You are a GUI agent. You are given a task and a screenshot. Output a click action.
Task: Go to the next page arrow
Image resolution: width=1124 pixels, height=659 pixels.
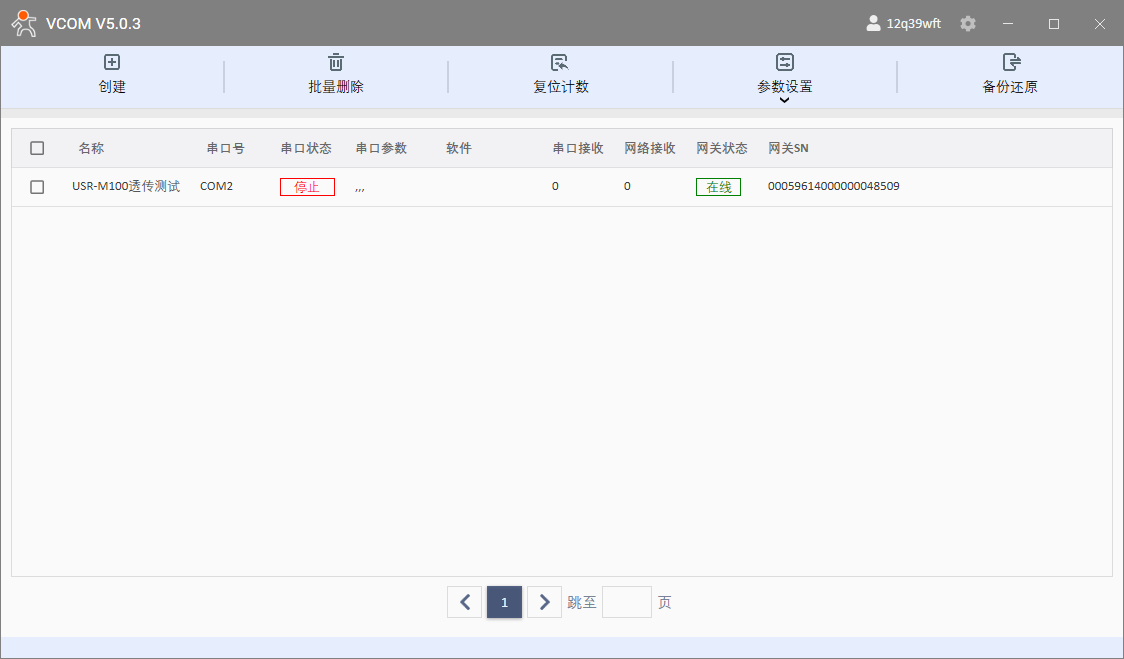coord(544,602)
